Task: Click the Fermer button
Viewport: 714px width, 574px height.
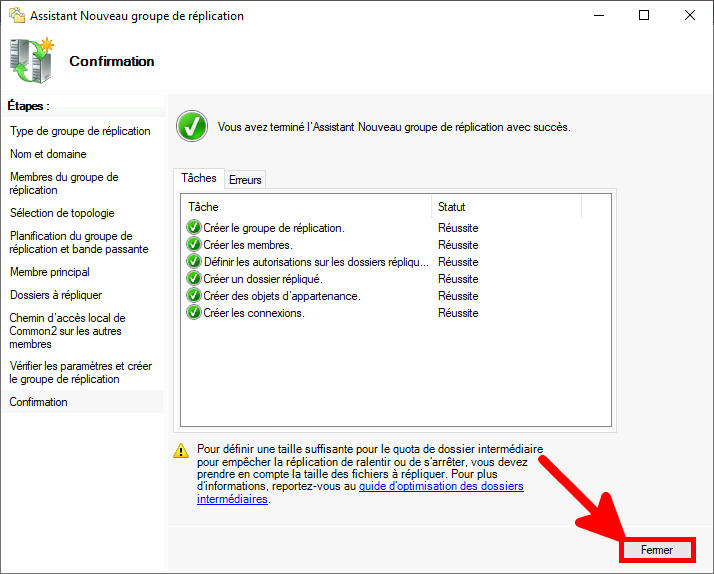Action: pyautogui.click(x=657, y=550)
